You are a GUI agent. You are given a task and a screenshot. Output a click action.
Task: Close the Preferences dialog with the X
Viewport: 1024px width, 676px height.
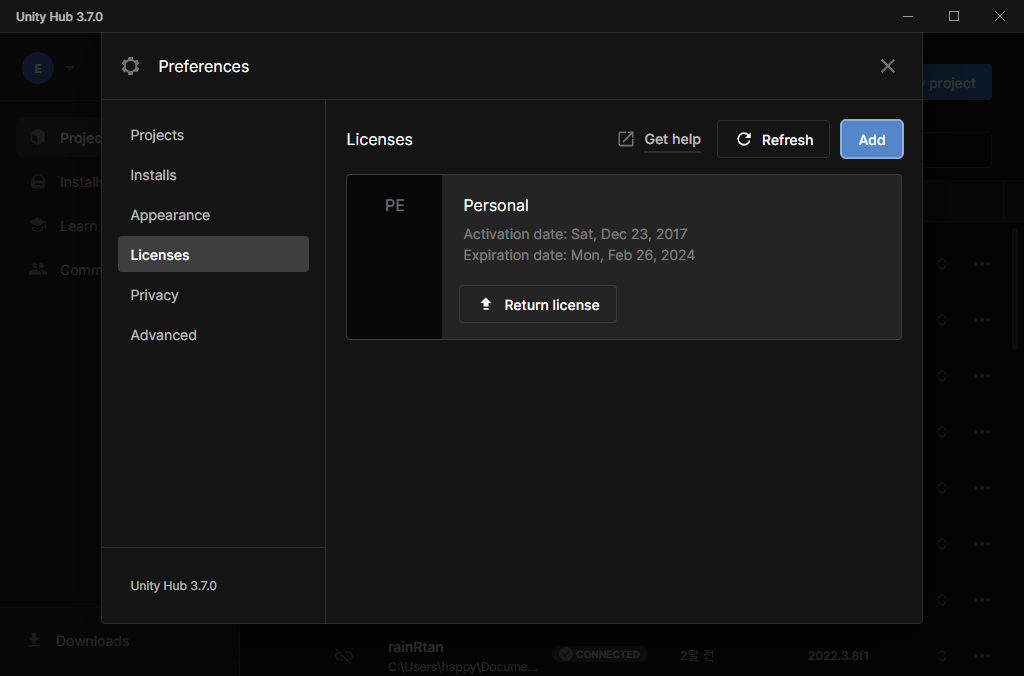(x=888, y=66)
